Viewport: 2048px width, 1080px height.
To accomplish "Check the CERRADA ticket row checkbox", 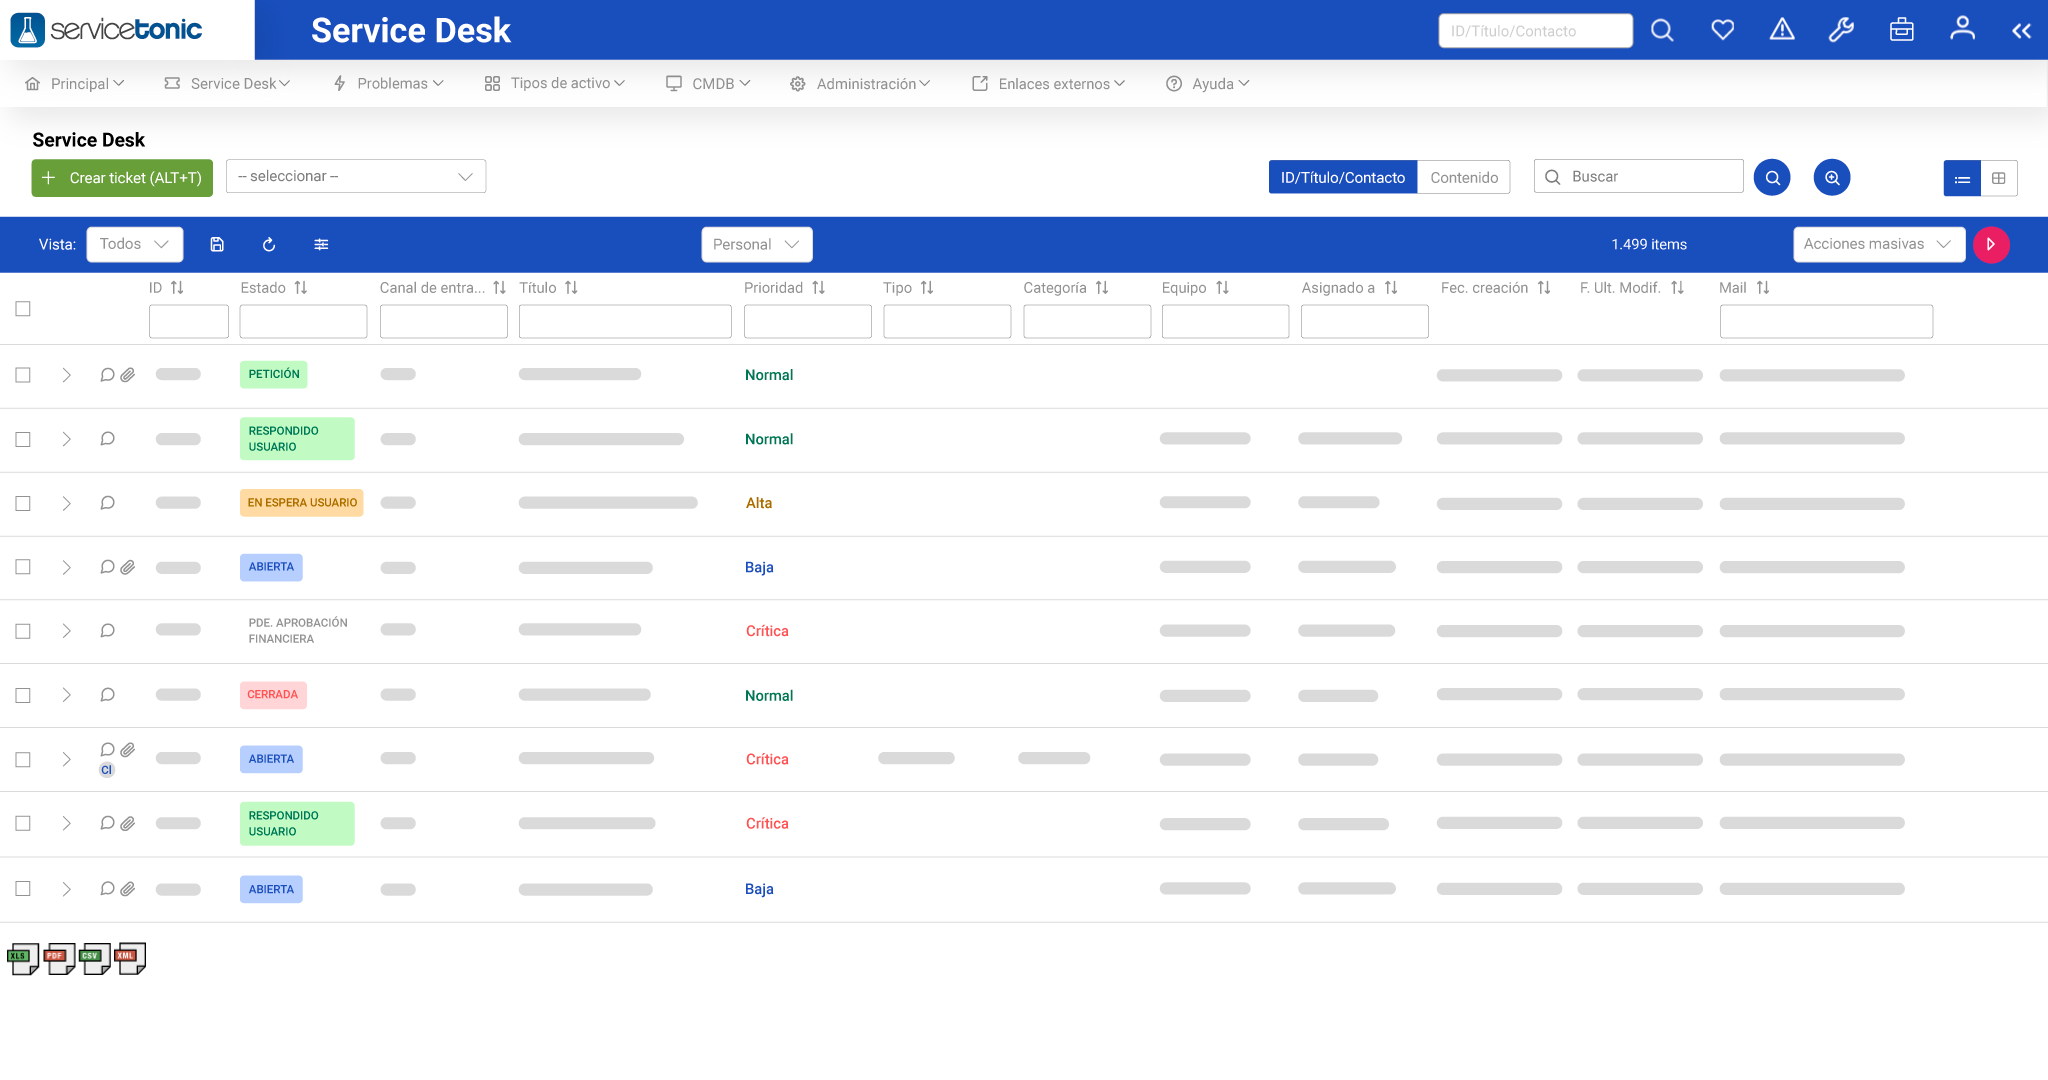I will click(x=23, y=695).
